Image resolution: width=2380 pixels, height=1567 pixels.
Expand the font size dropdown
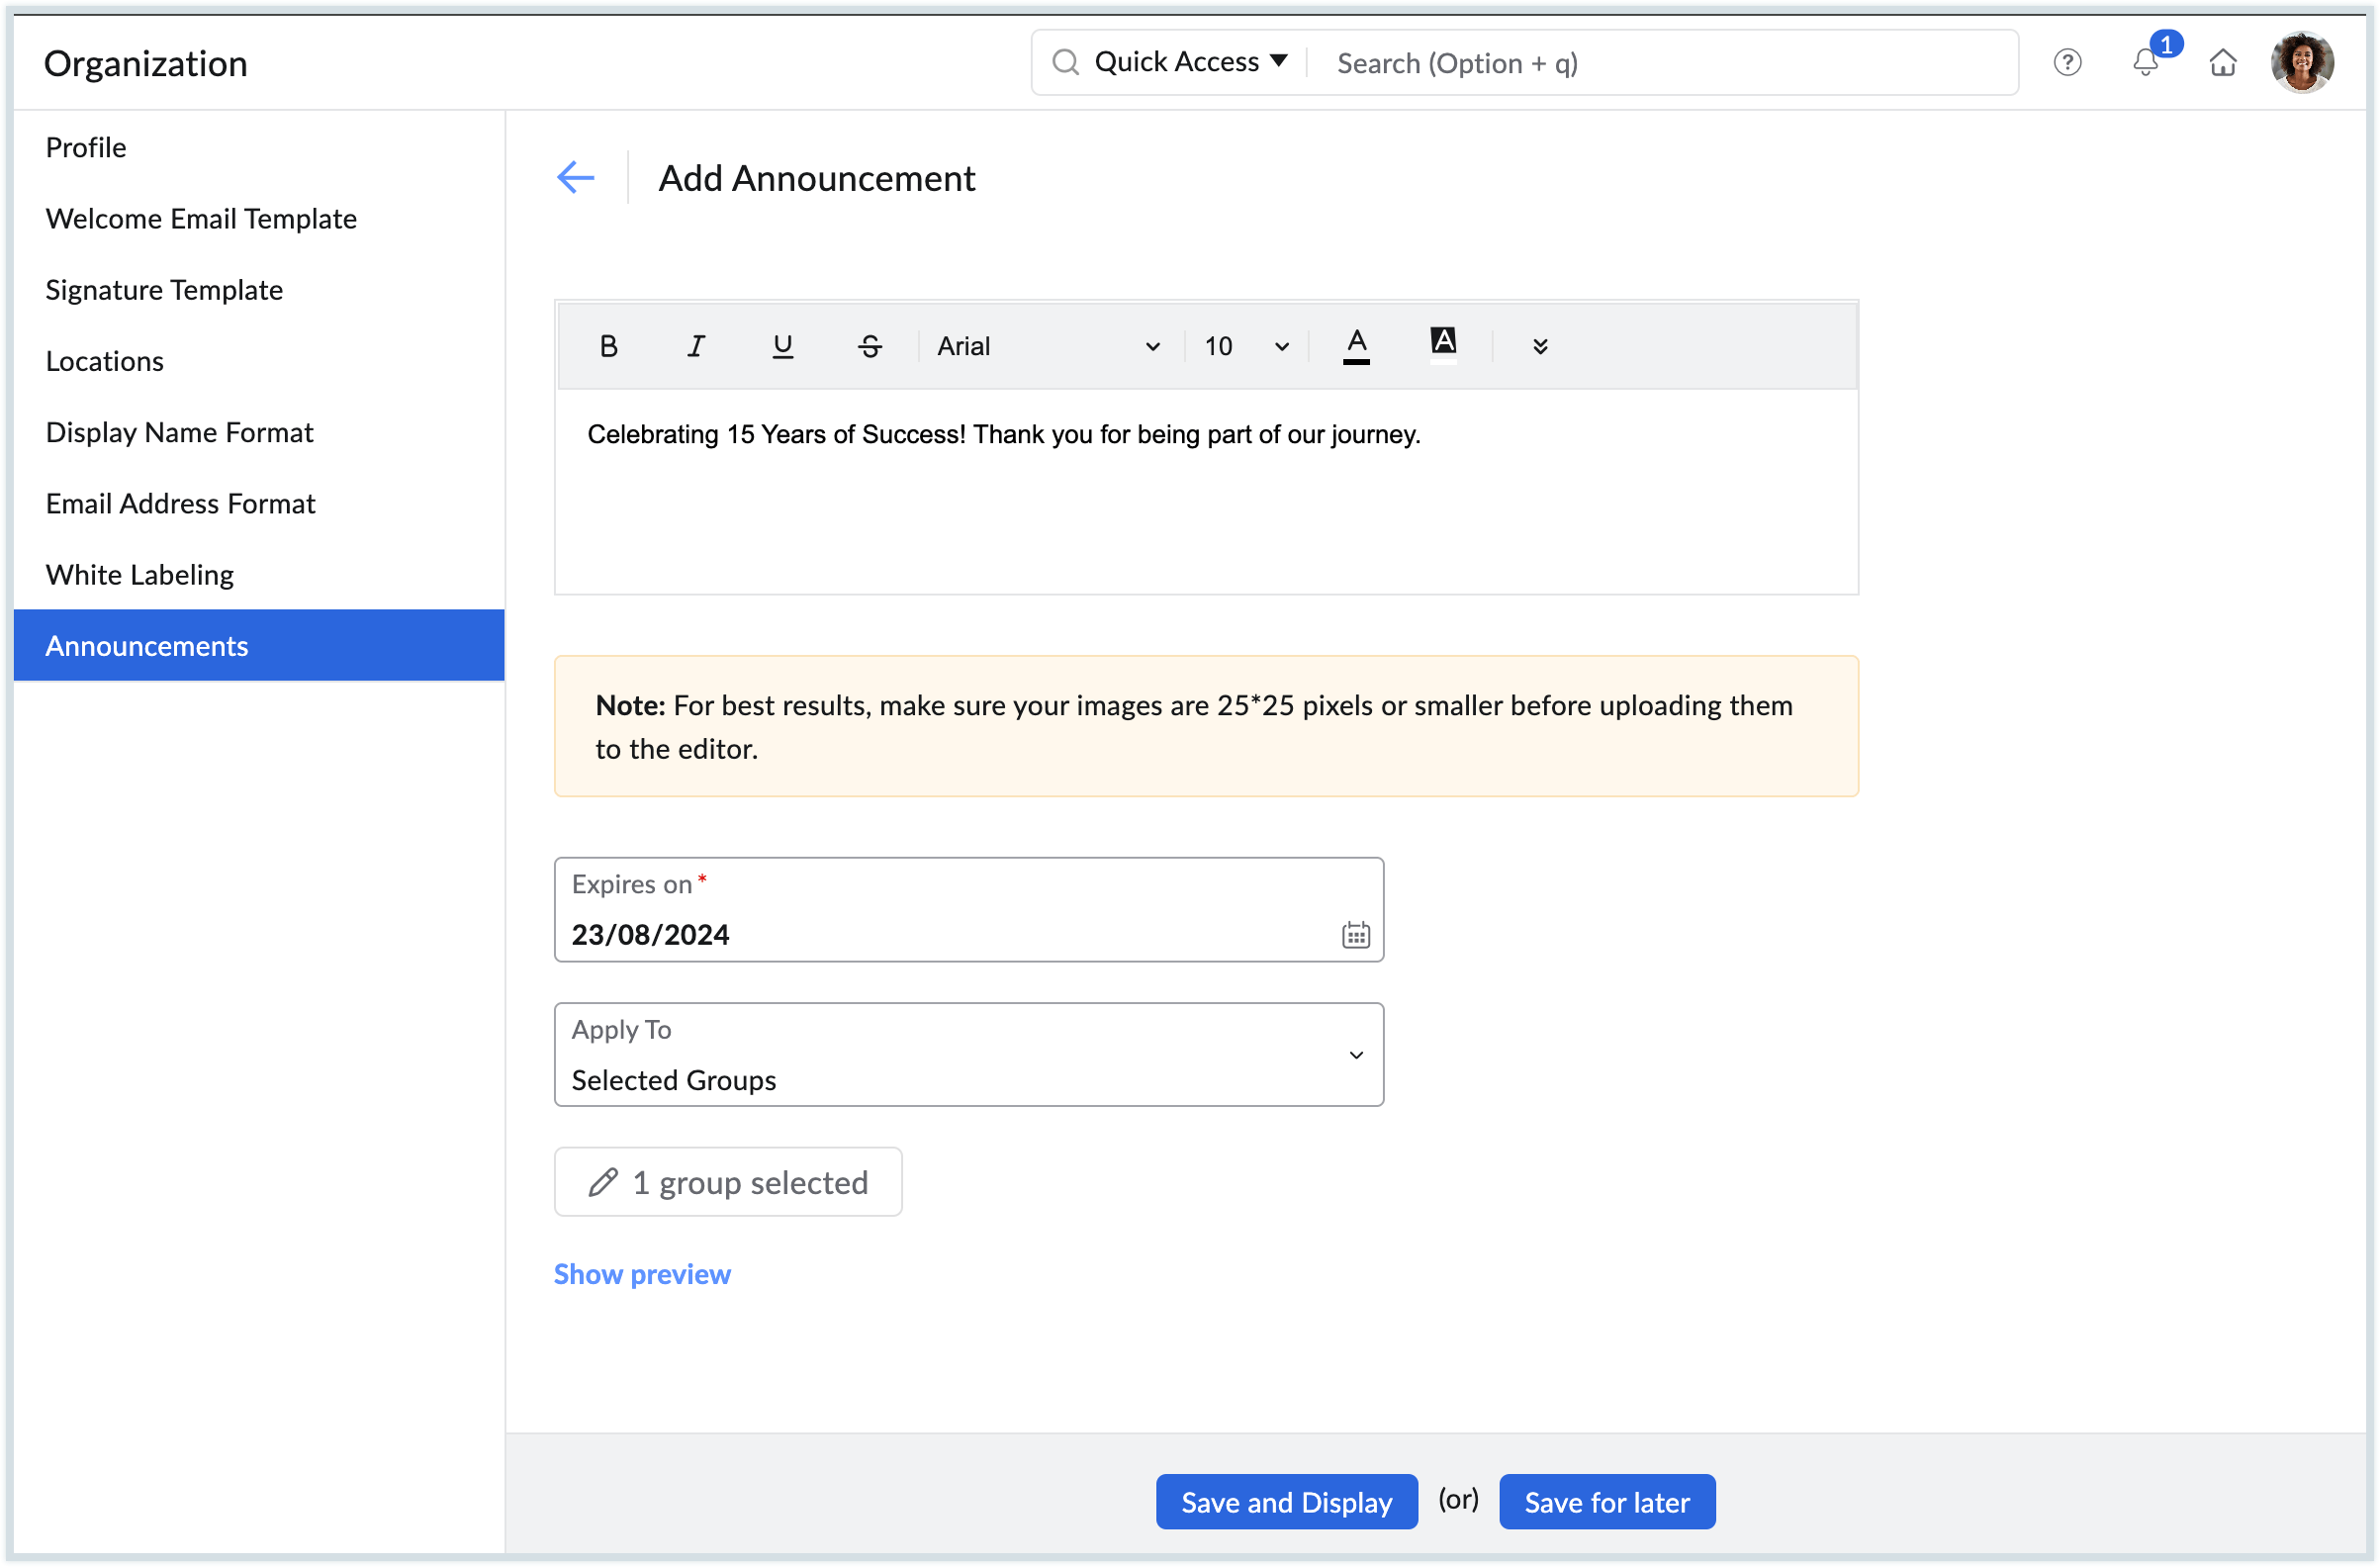1282,346
